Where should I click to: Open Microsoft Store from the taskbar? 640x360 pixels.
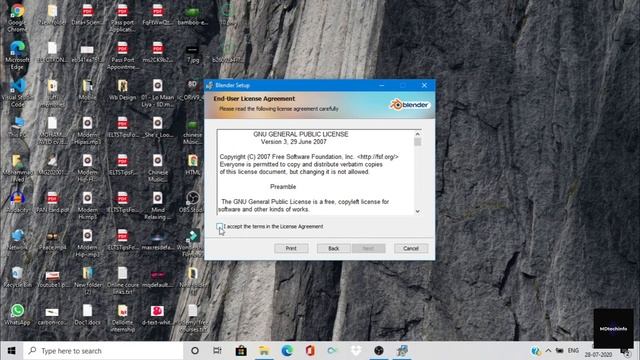pyautogui.click(x=241, y=351)
